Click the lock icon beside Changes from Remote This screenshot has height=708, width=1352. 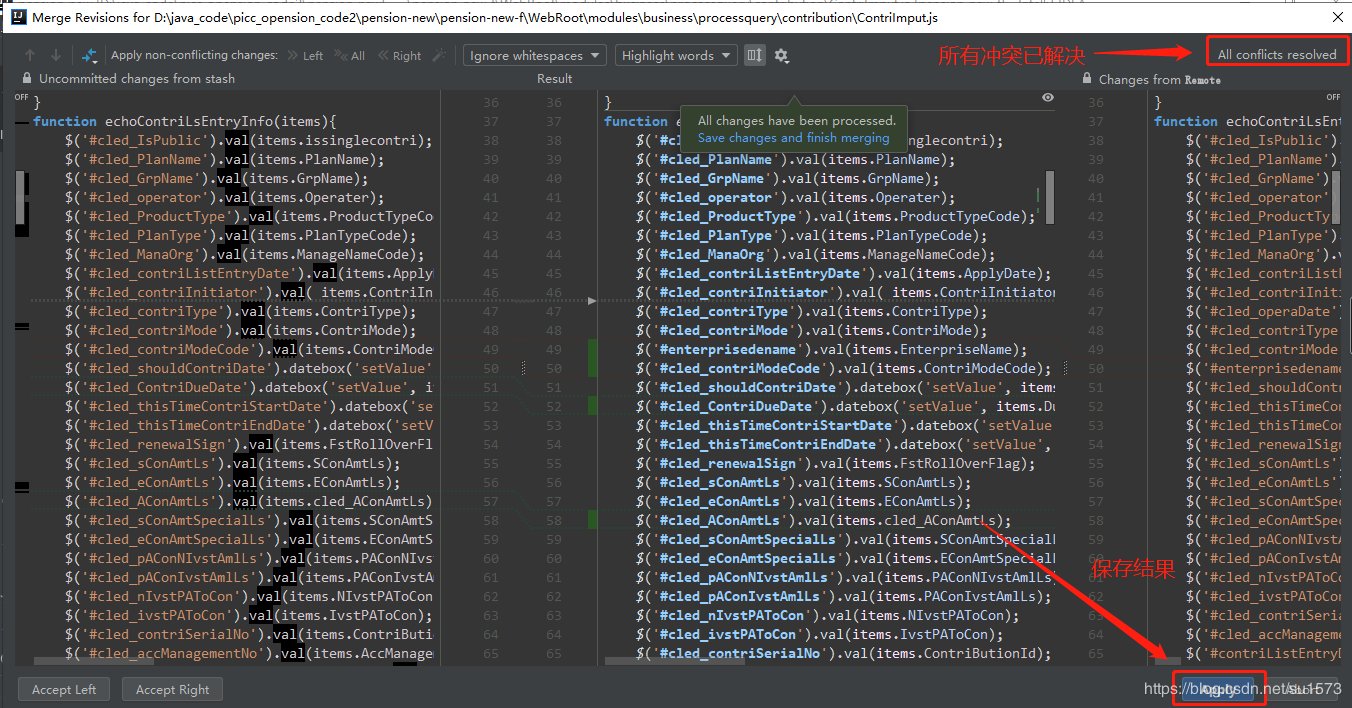tap(1087, 79)
